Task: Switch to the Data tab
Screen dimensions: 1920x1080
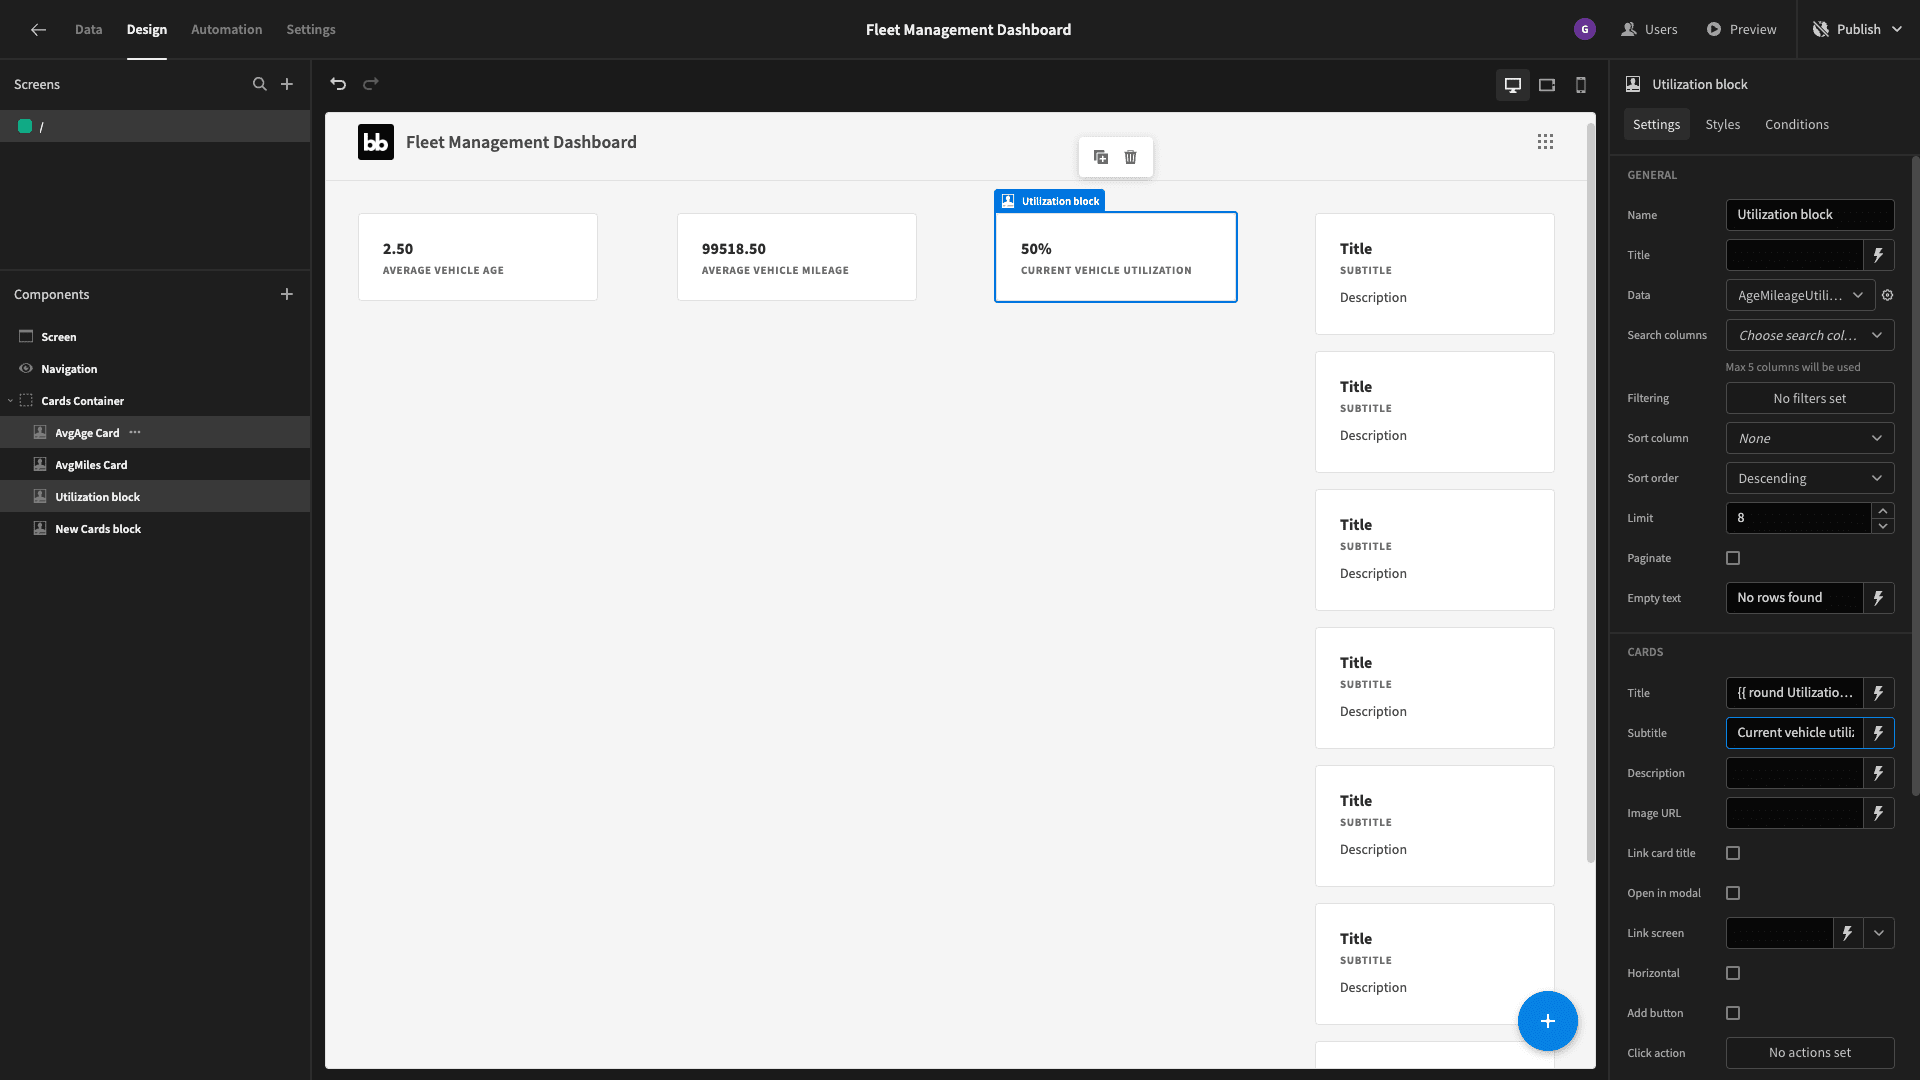Action: pos(89,30)
